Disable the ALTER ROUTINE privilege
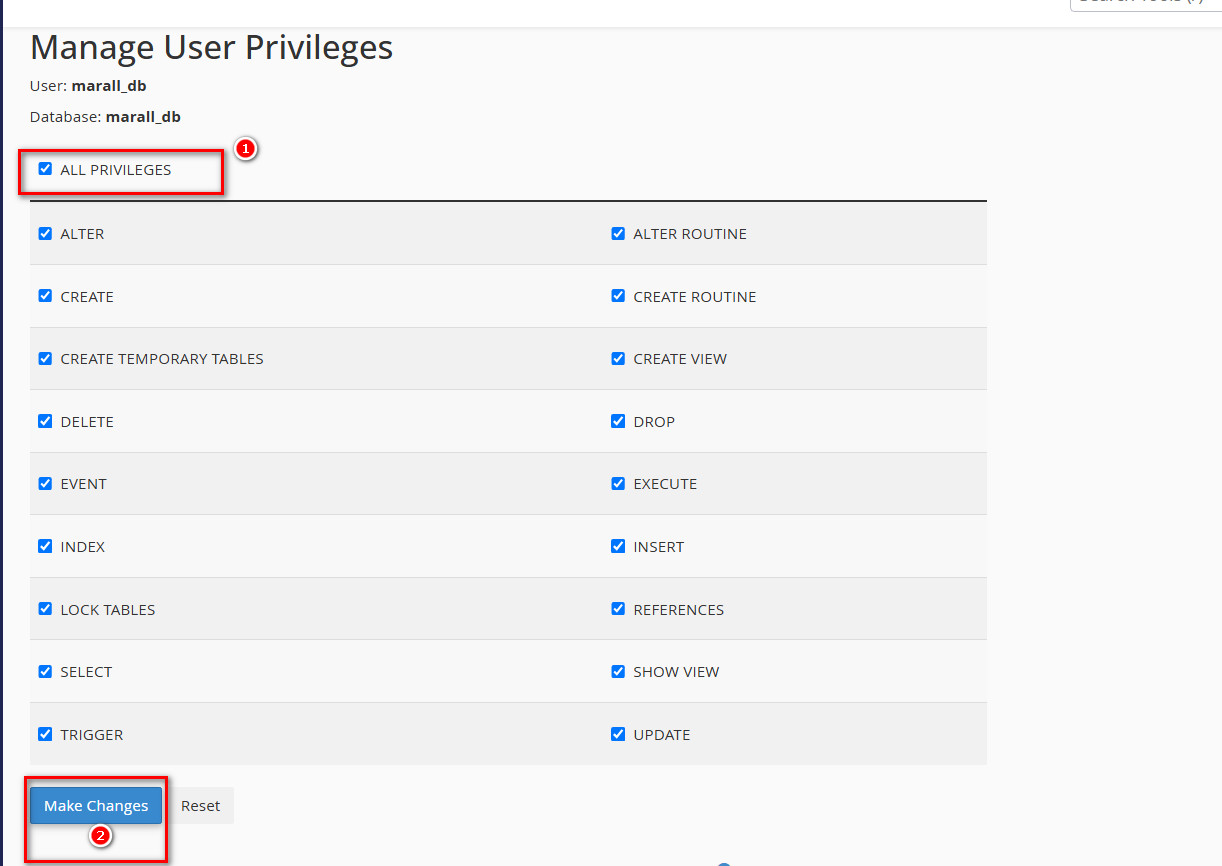Image resolution: width=1222 pixels, height=866 pixels. pos(618,233)
